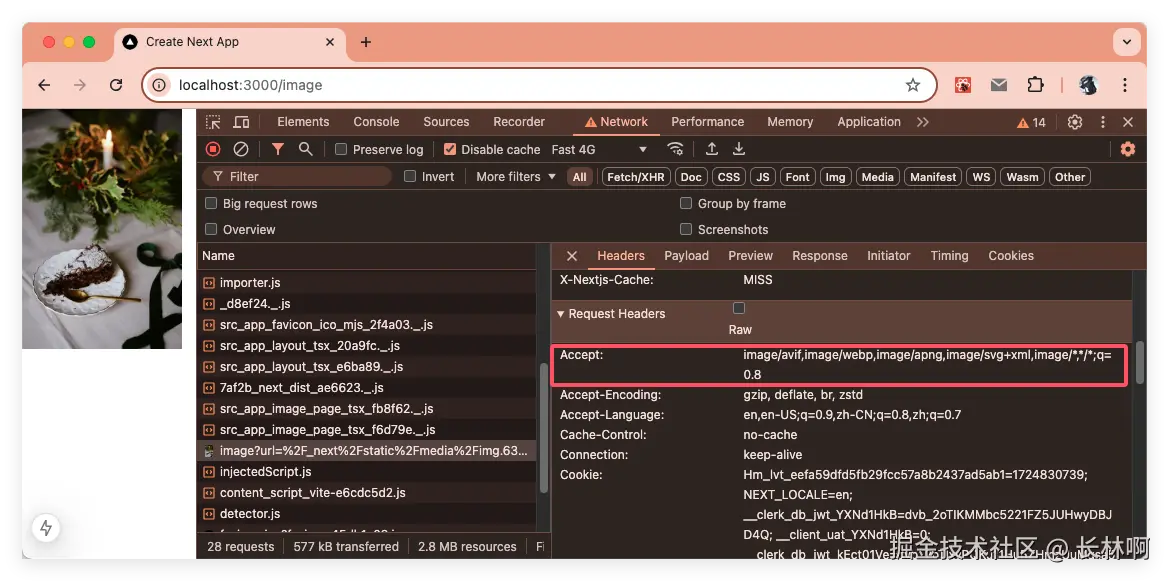Click the network Filter text field
This screenshot has height=581, width=1169.
pos(297,177)
